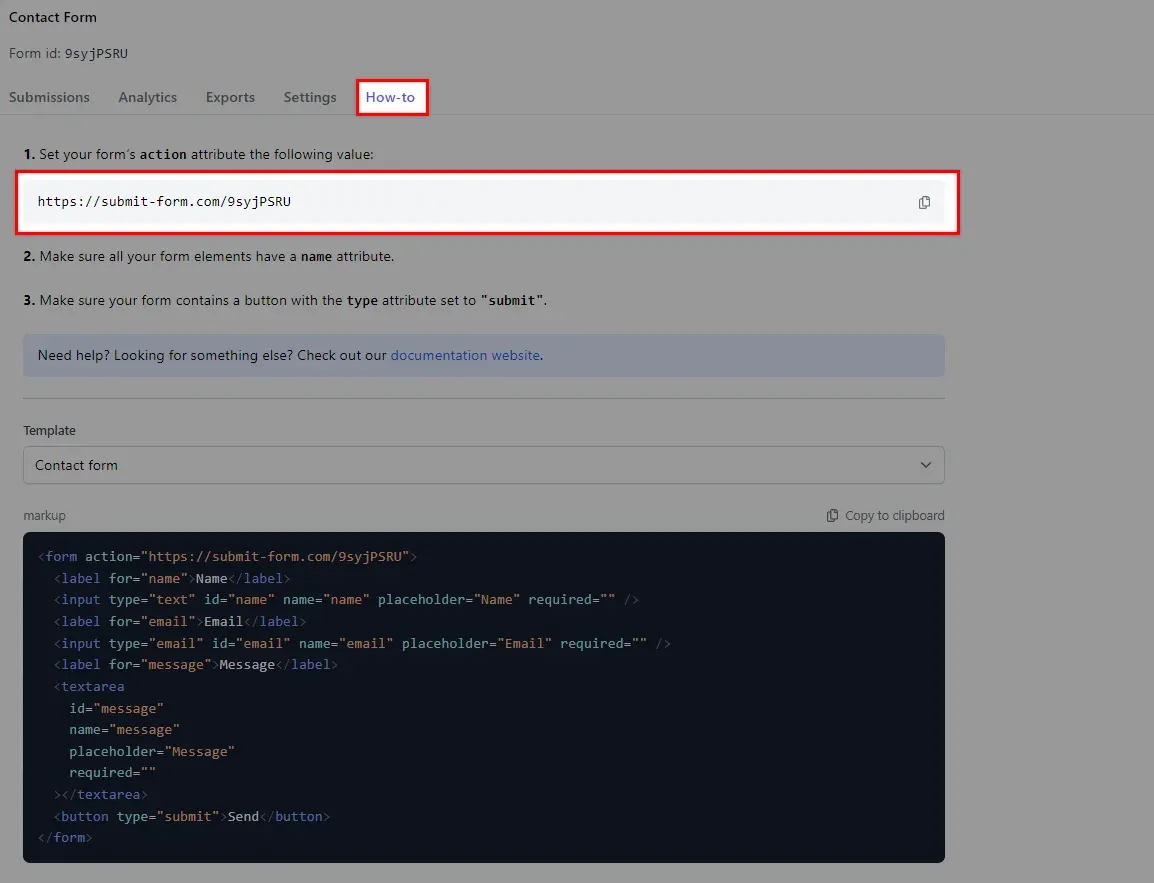Click the Contact Form page heading
The image size is (1154, 883).
(x=52, y=17)
